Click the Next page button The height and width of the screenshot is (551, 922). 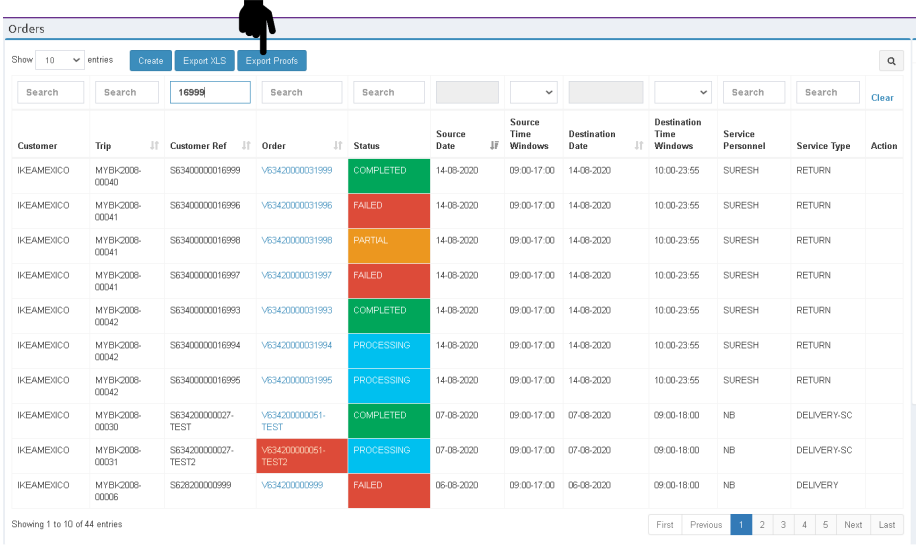[853, 525]
